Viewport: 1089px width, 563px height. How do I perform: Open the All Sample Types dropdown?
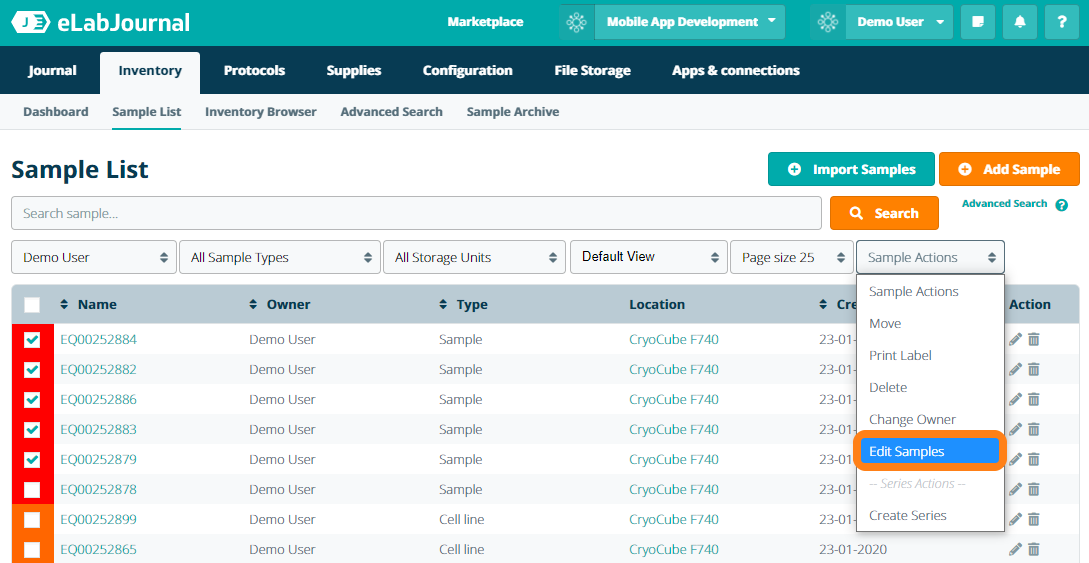point(279,257)
